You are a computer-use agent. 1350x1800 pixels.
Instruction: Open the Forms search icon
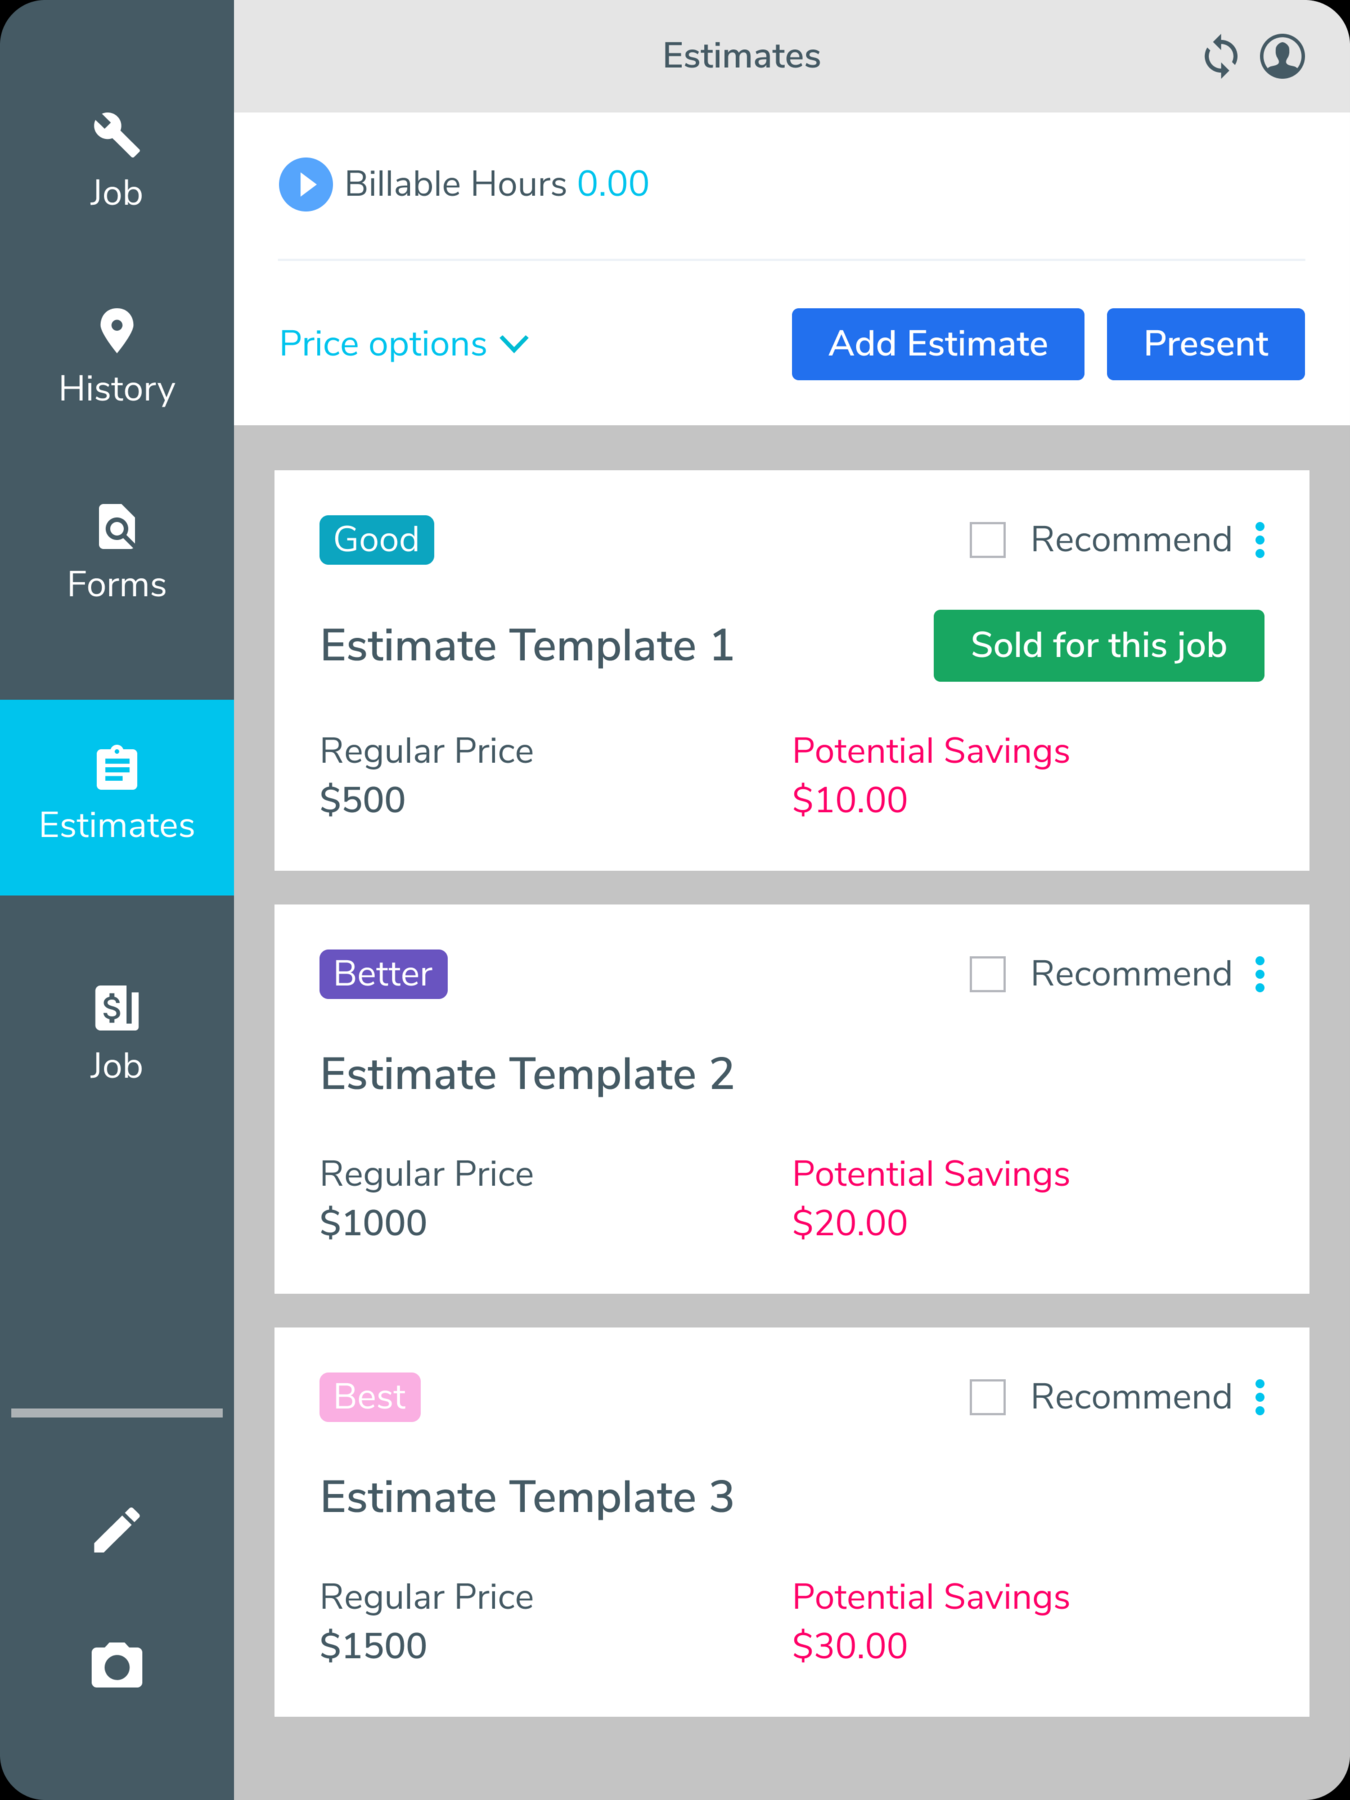(116, 527)
